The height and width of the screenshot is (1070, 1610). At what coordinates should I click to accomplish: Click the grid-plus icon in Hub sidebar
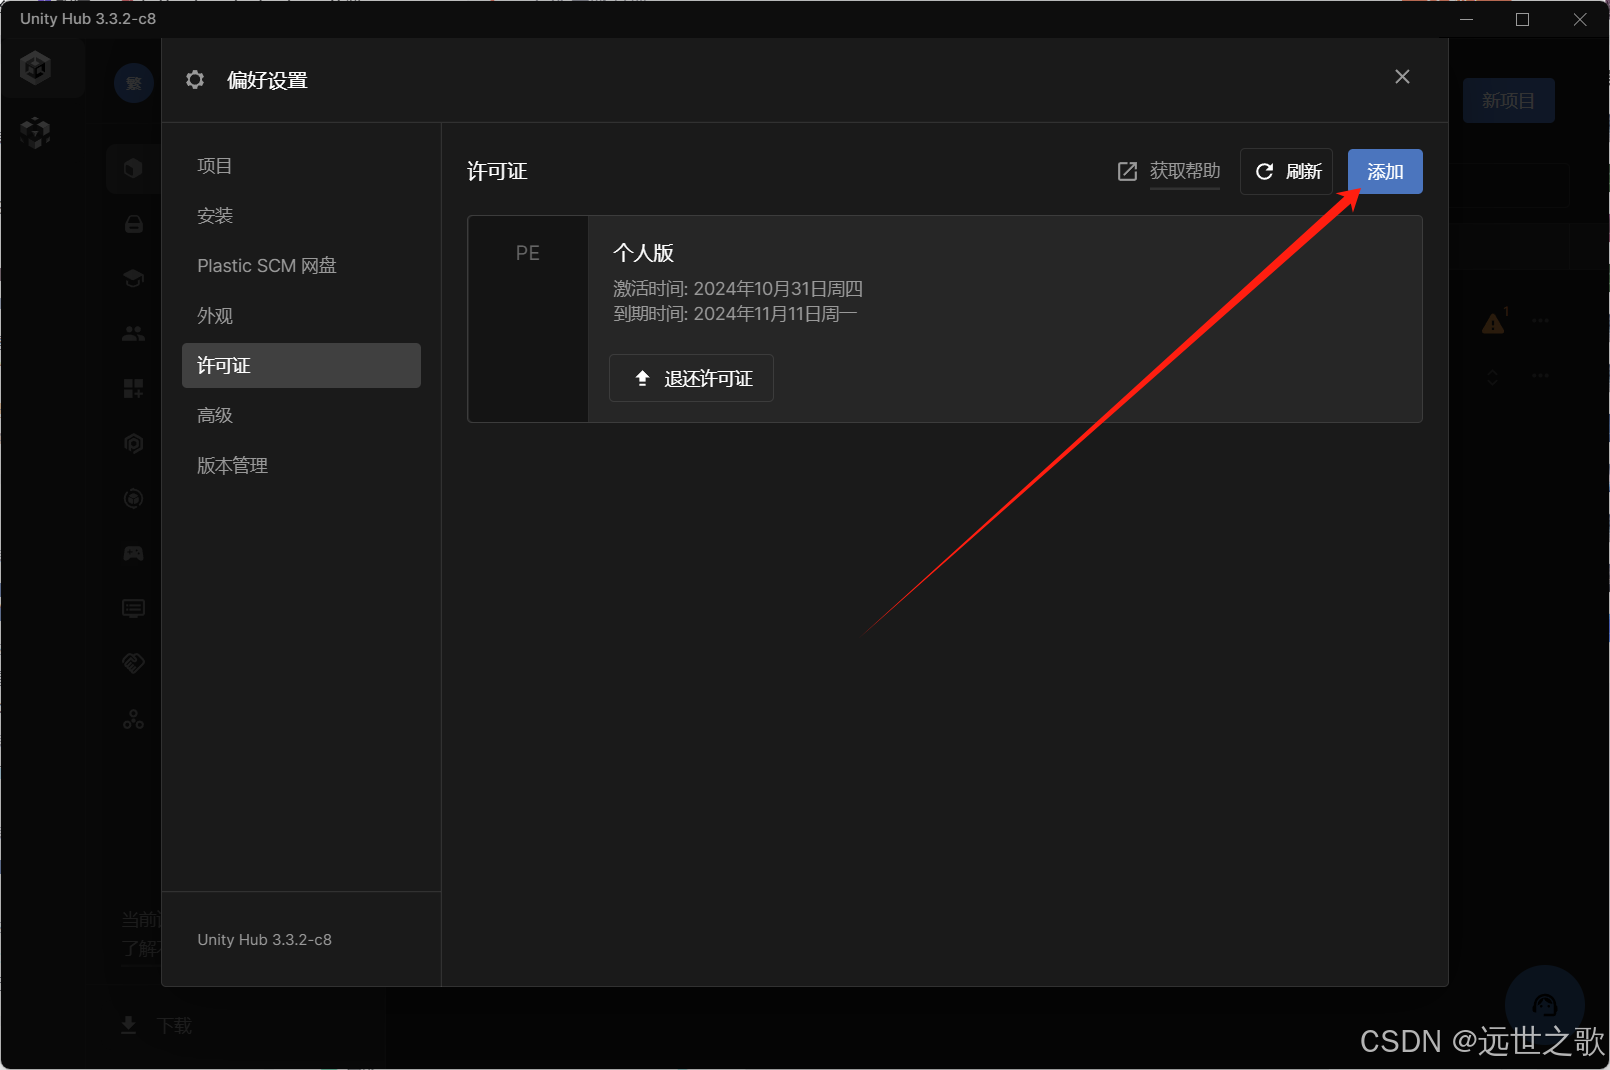tap(133, 388)
